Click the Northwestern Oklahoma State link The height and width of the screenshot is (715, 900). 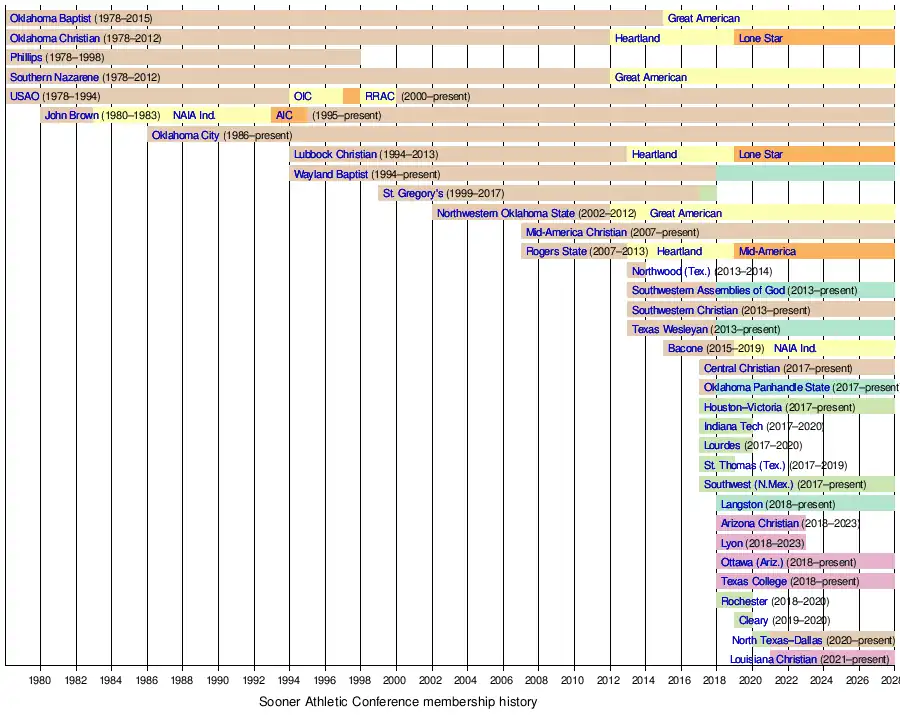505,213
